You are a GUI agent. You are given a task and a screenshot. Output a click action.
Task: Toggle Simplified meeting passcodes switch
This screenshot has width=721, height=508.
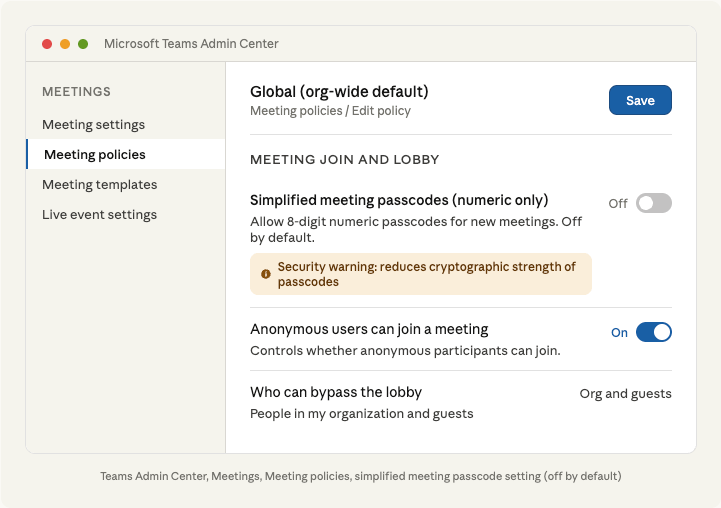click(654, 203)
